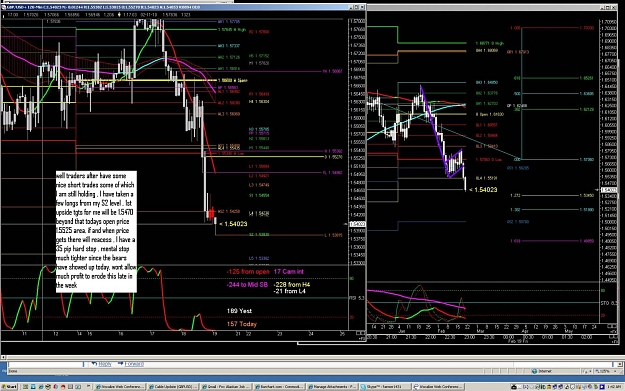Click the horizontal scrollbar left arrow
The height and width of the screenshot is (391, 625).
[3, 358]
